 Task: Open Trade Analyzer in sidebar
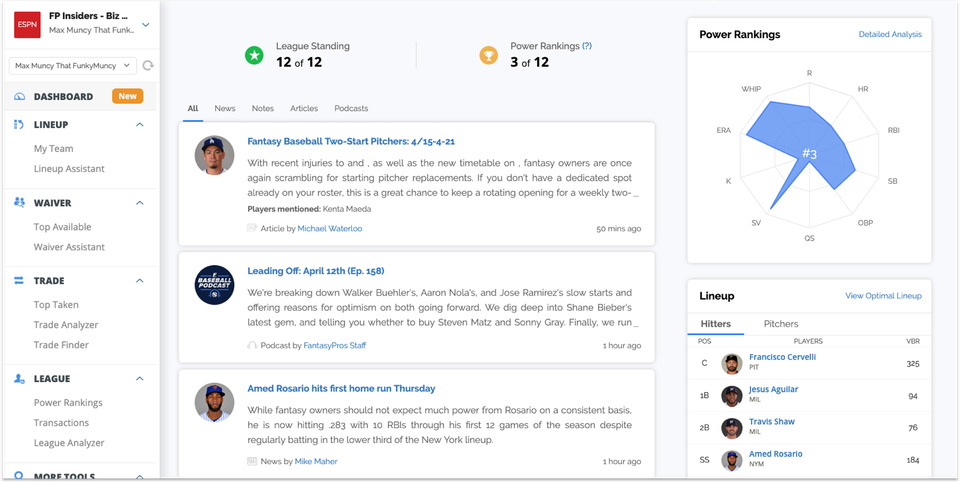(66, 325)
